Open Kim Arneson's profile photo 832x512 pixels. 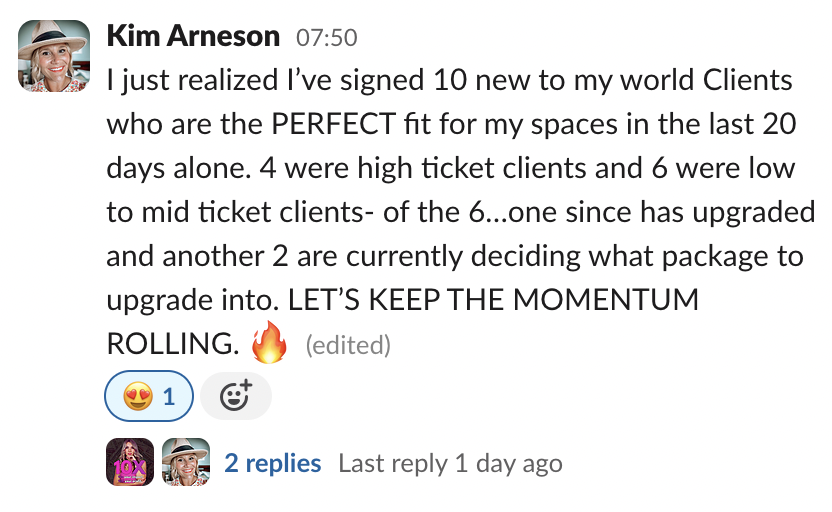coord(51,55)
